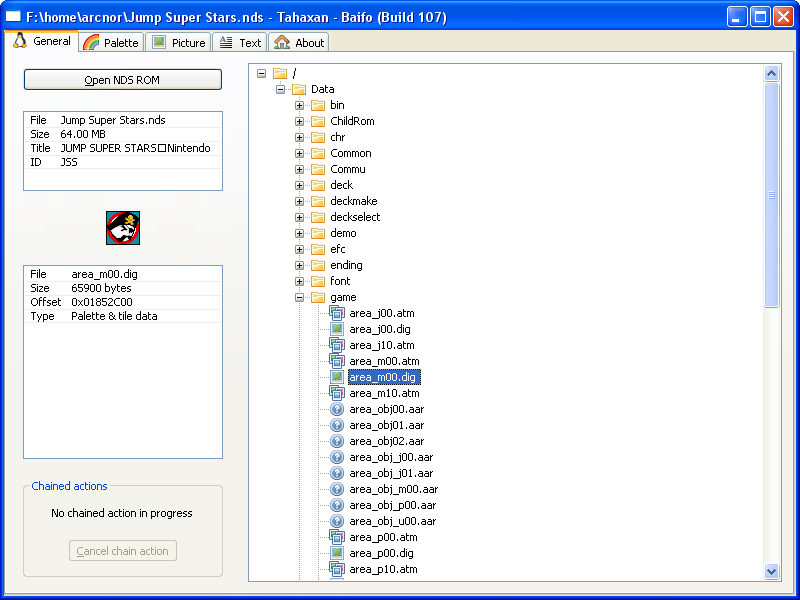This screenshot has width=800, height=600.
Task: Expand the Common folder
Action: pos(299,153)
